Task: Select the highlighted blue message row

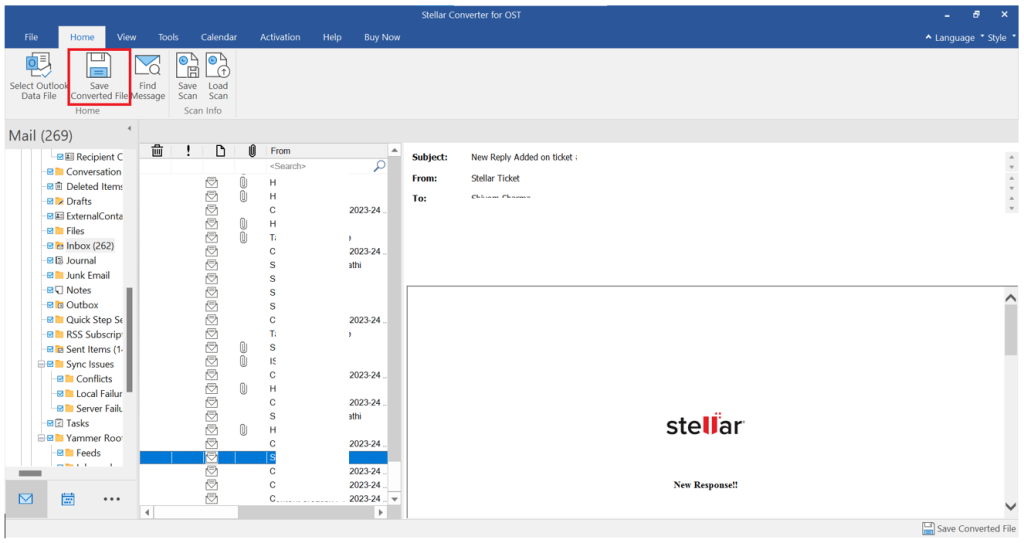Action: click(x=263, y=457)
